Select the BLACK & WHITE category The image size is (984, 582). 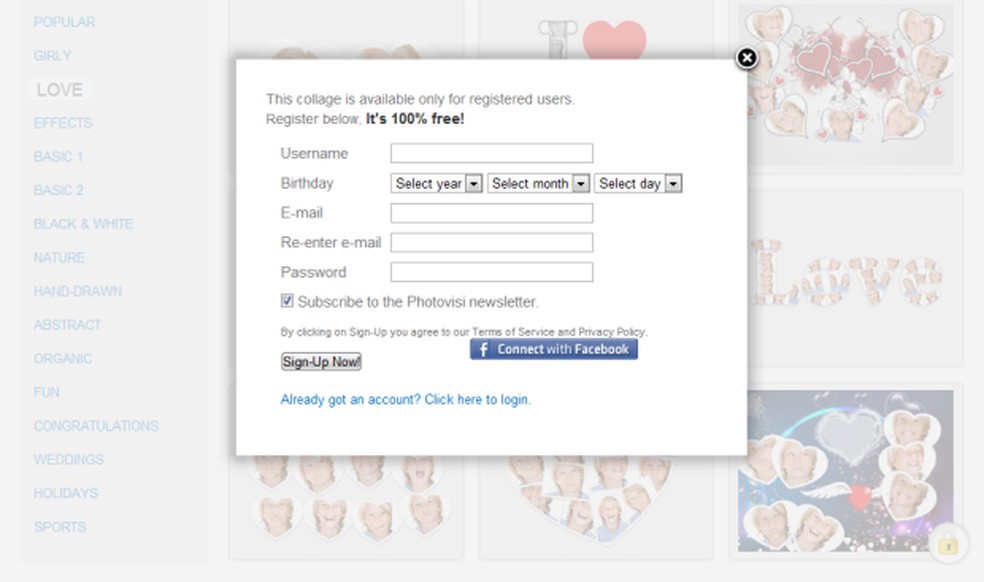(83, 224)
